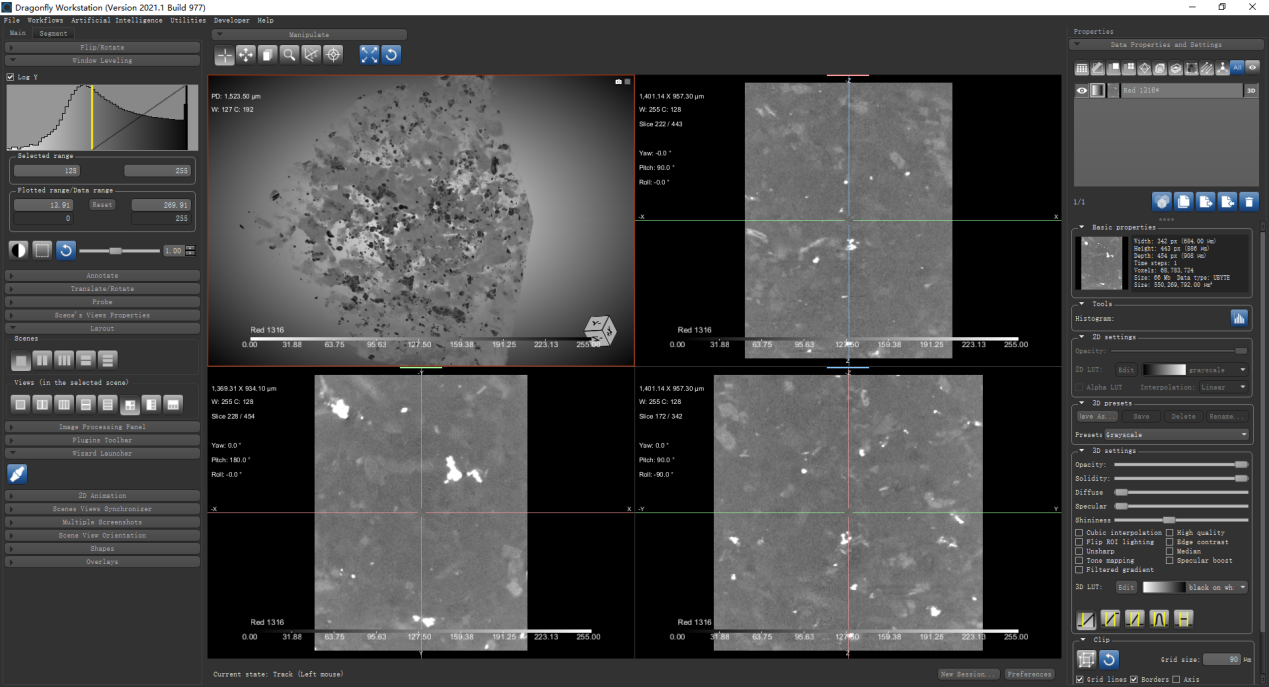This screenshot has width=1269, height=687.
Task: Uncheck the Borders checkbox
Action: 1134,680
